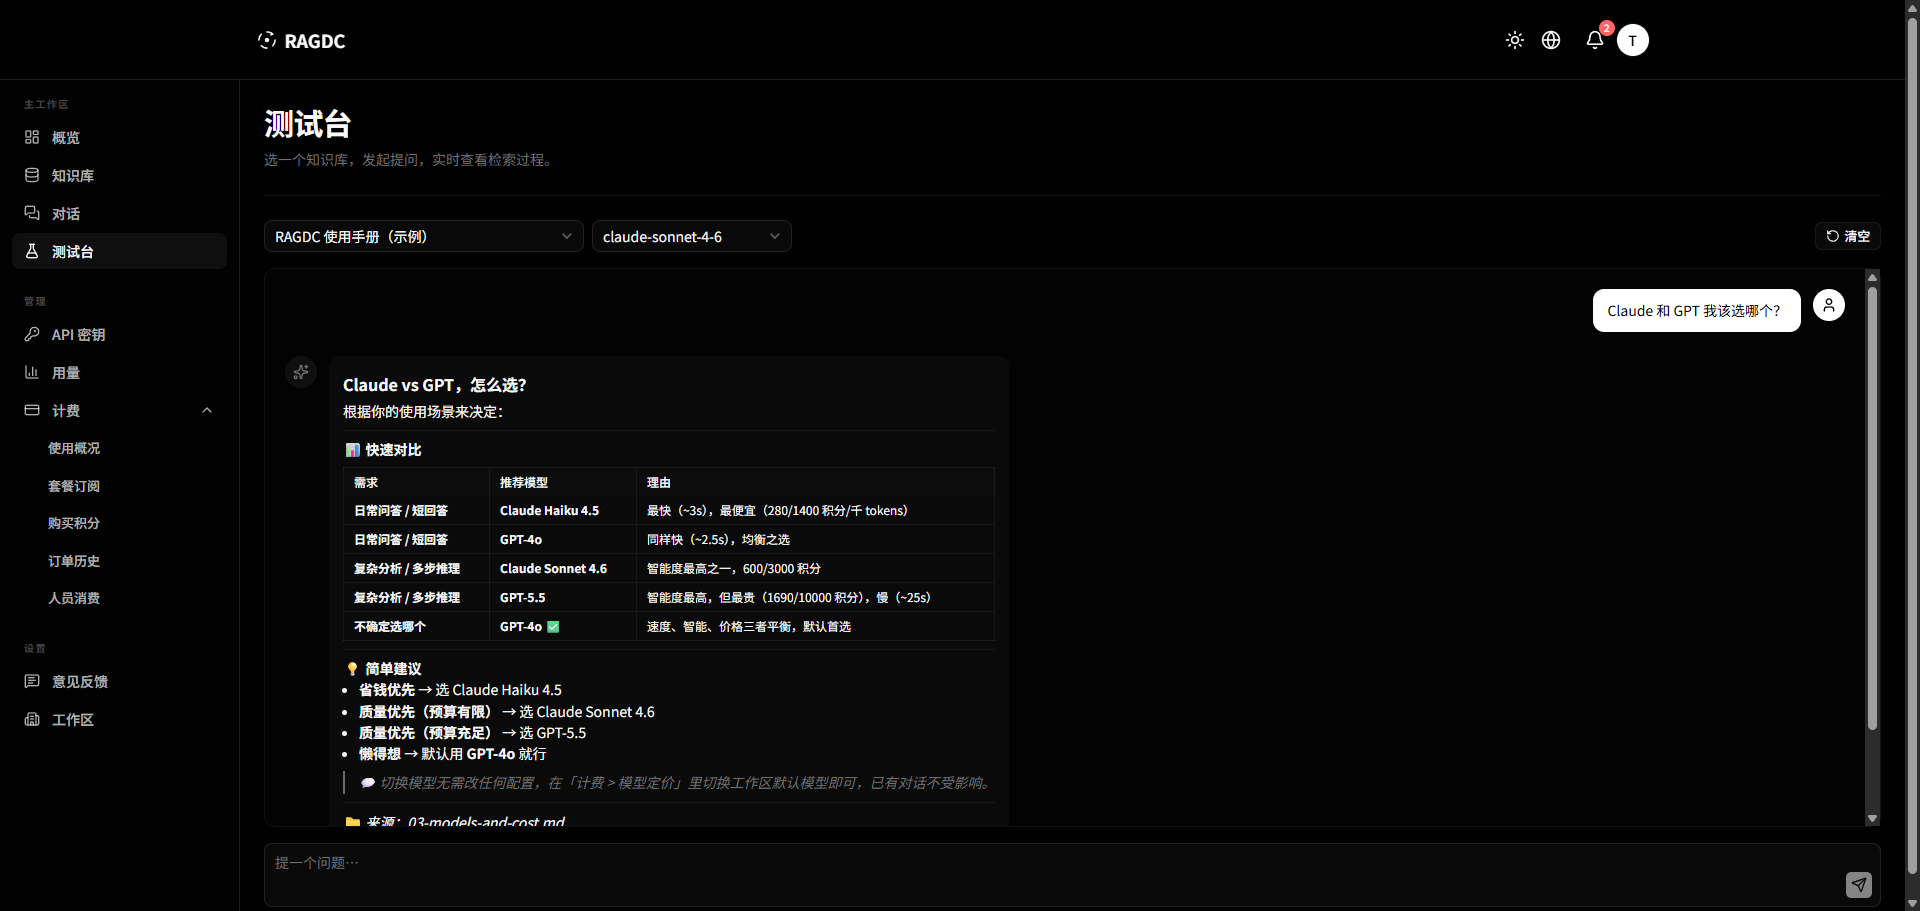This screenshot has width=1920, height=911.
Task: Click the 用量 bar chart icon
Action: [x=32, y=372]
